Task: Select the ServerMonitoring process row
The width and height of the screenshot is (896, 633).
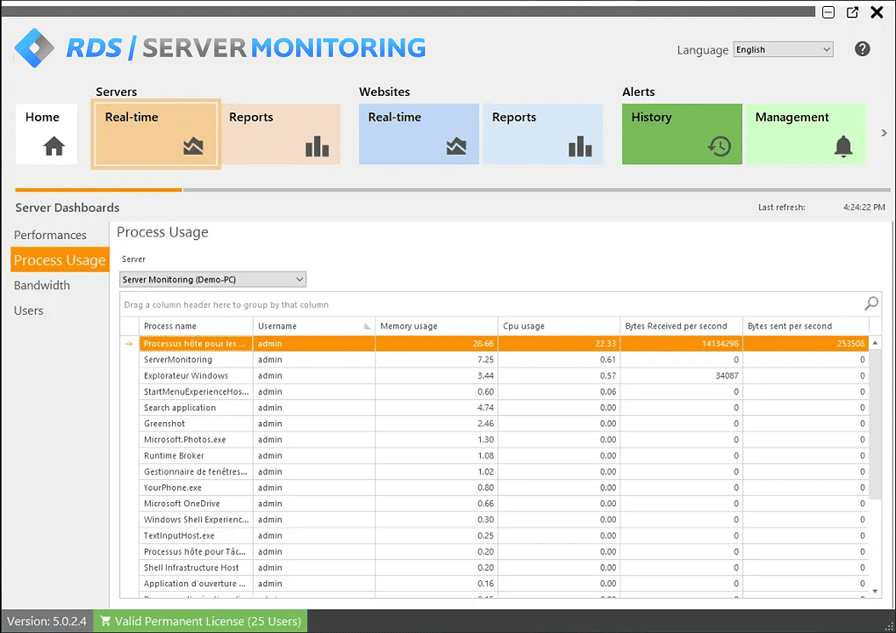Action: pos(178,359)
